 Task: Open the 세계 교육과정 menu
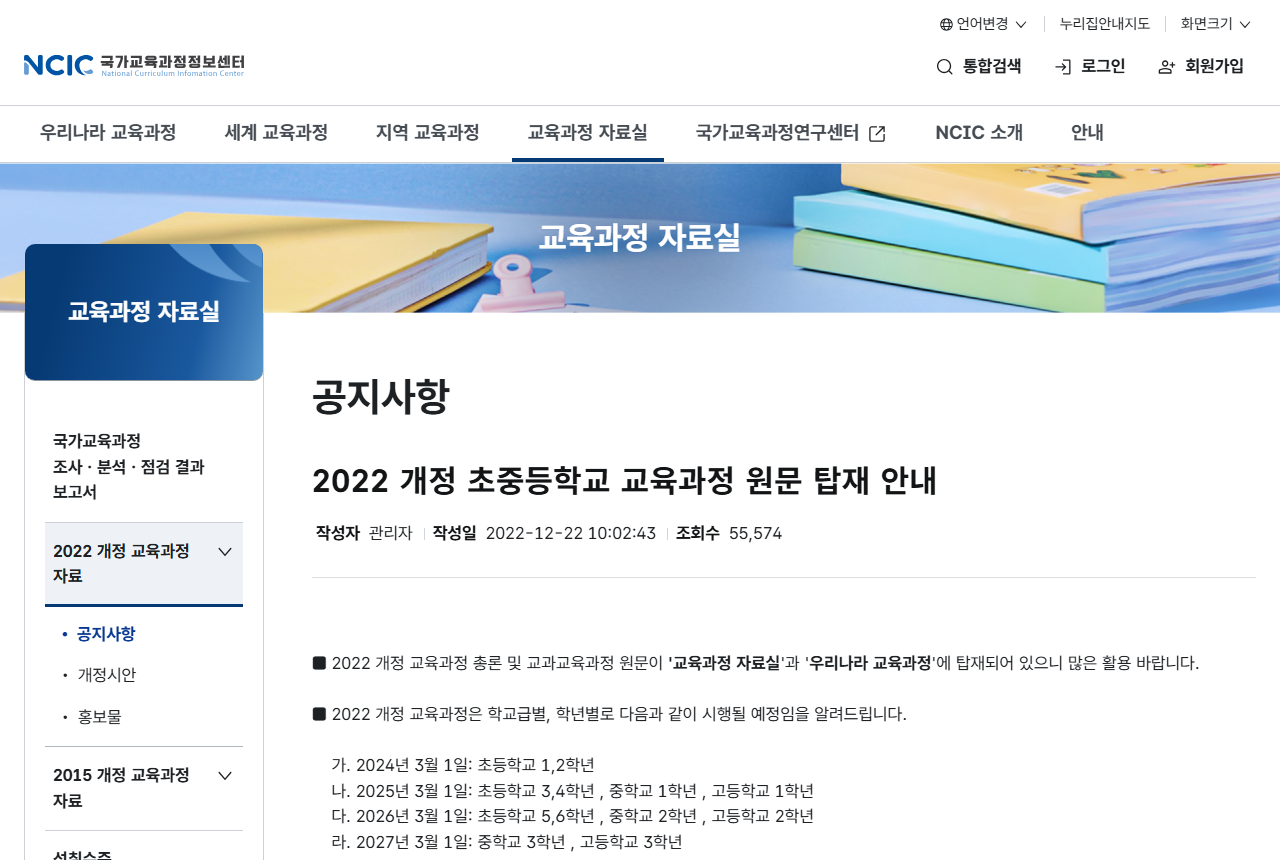[x=276, y=133]
